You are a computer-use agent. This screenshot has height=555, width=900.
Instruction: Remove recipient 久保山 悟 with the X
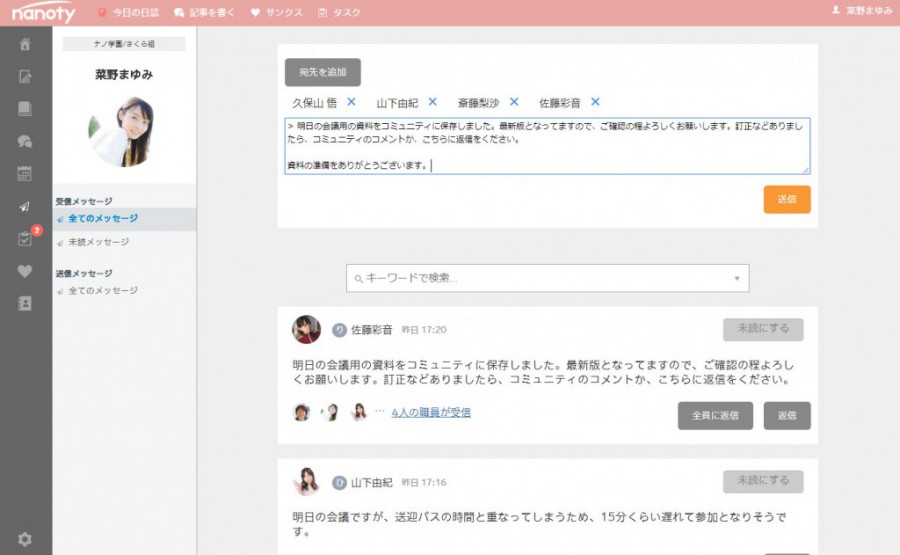tap(351, 102)
